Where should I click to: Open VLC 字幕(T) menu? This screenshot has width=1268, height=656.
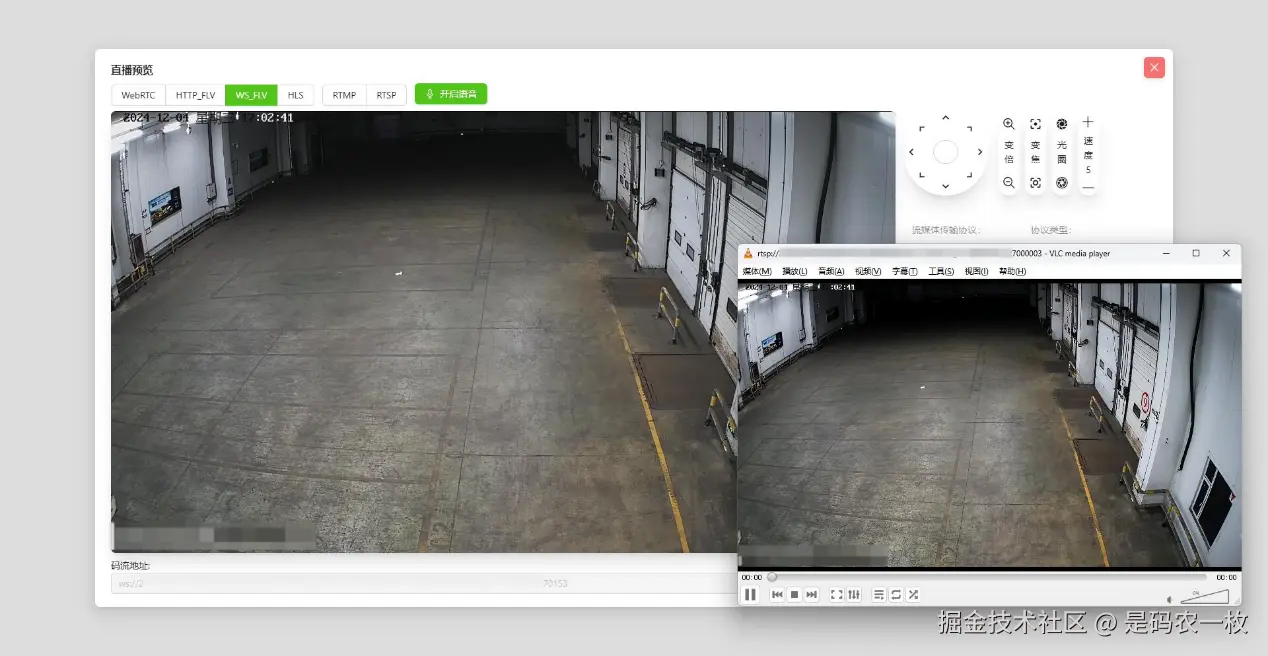tap(905, 271)
